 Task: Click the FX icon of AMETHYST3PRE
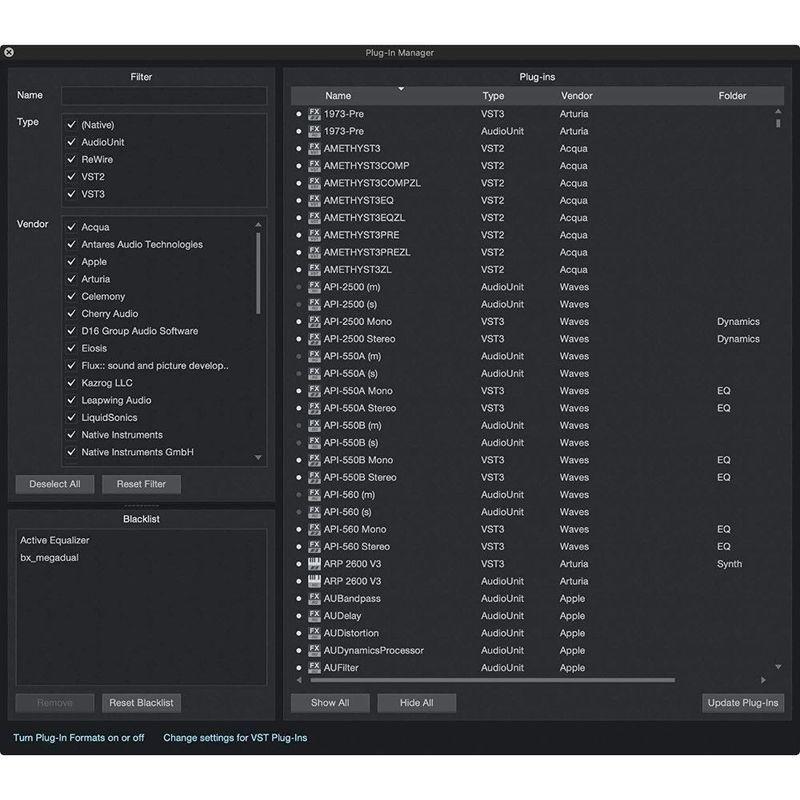314,235
